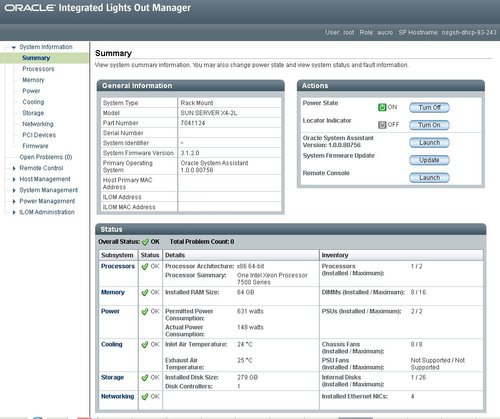
Task: Click the System Firmware Update button
Action: 429,160
